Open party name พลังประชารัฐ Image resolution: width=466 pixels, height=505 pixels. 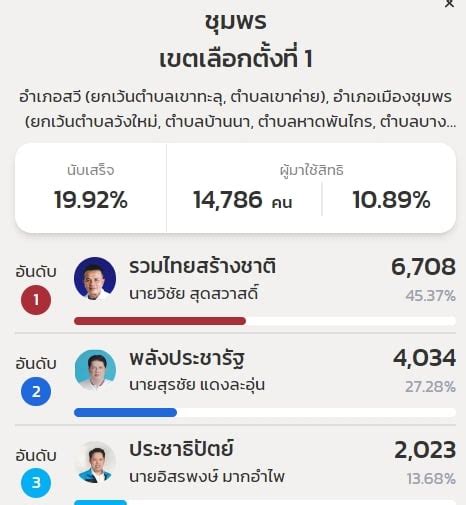187,359
